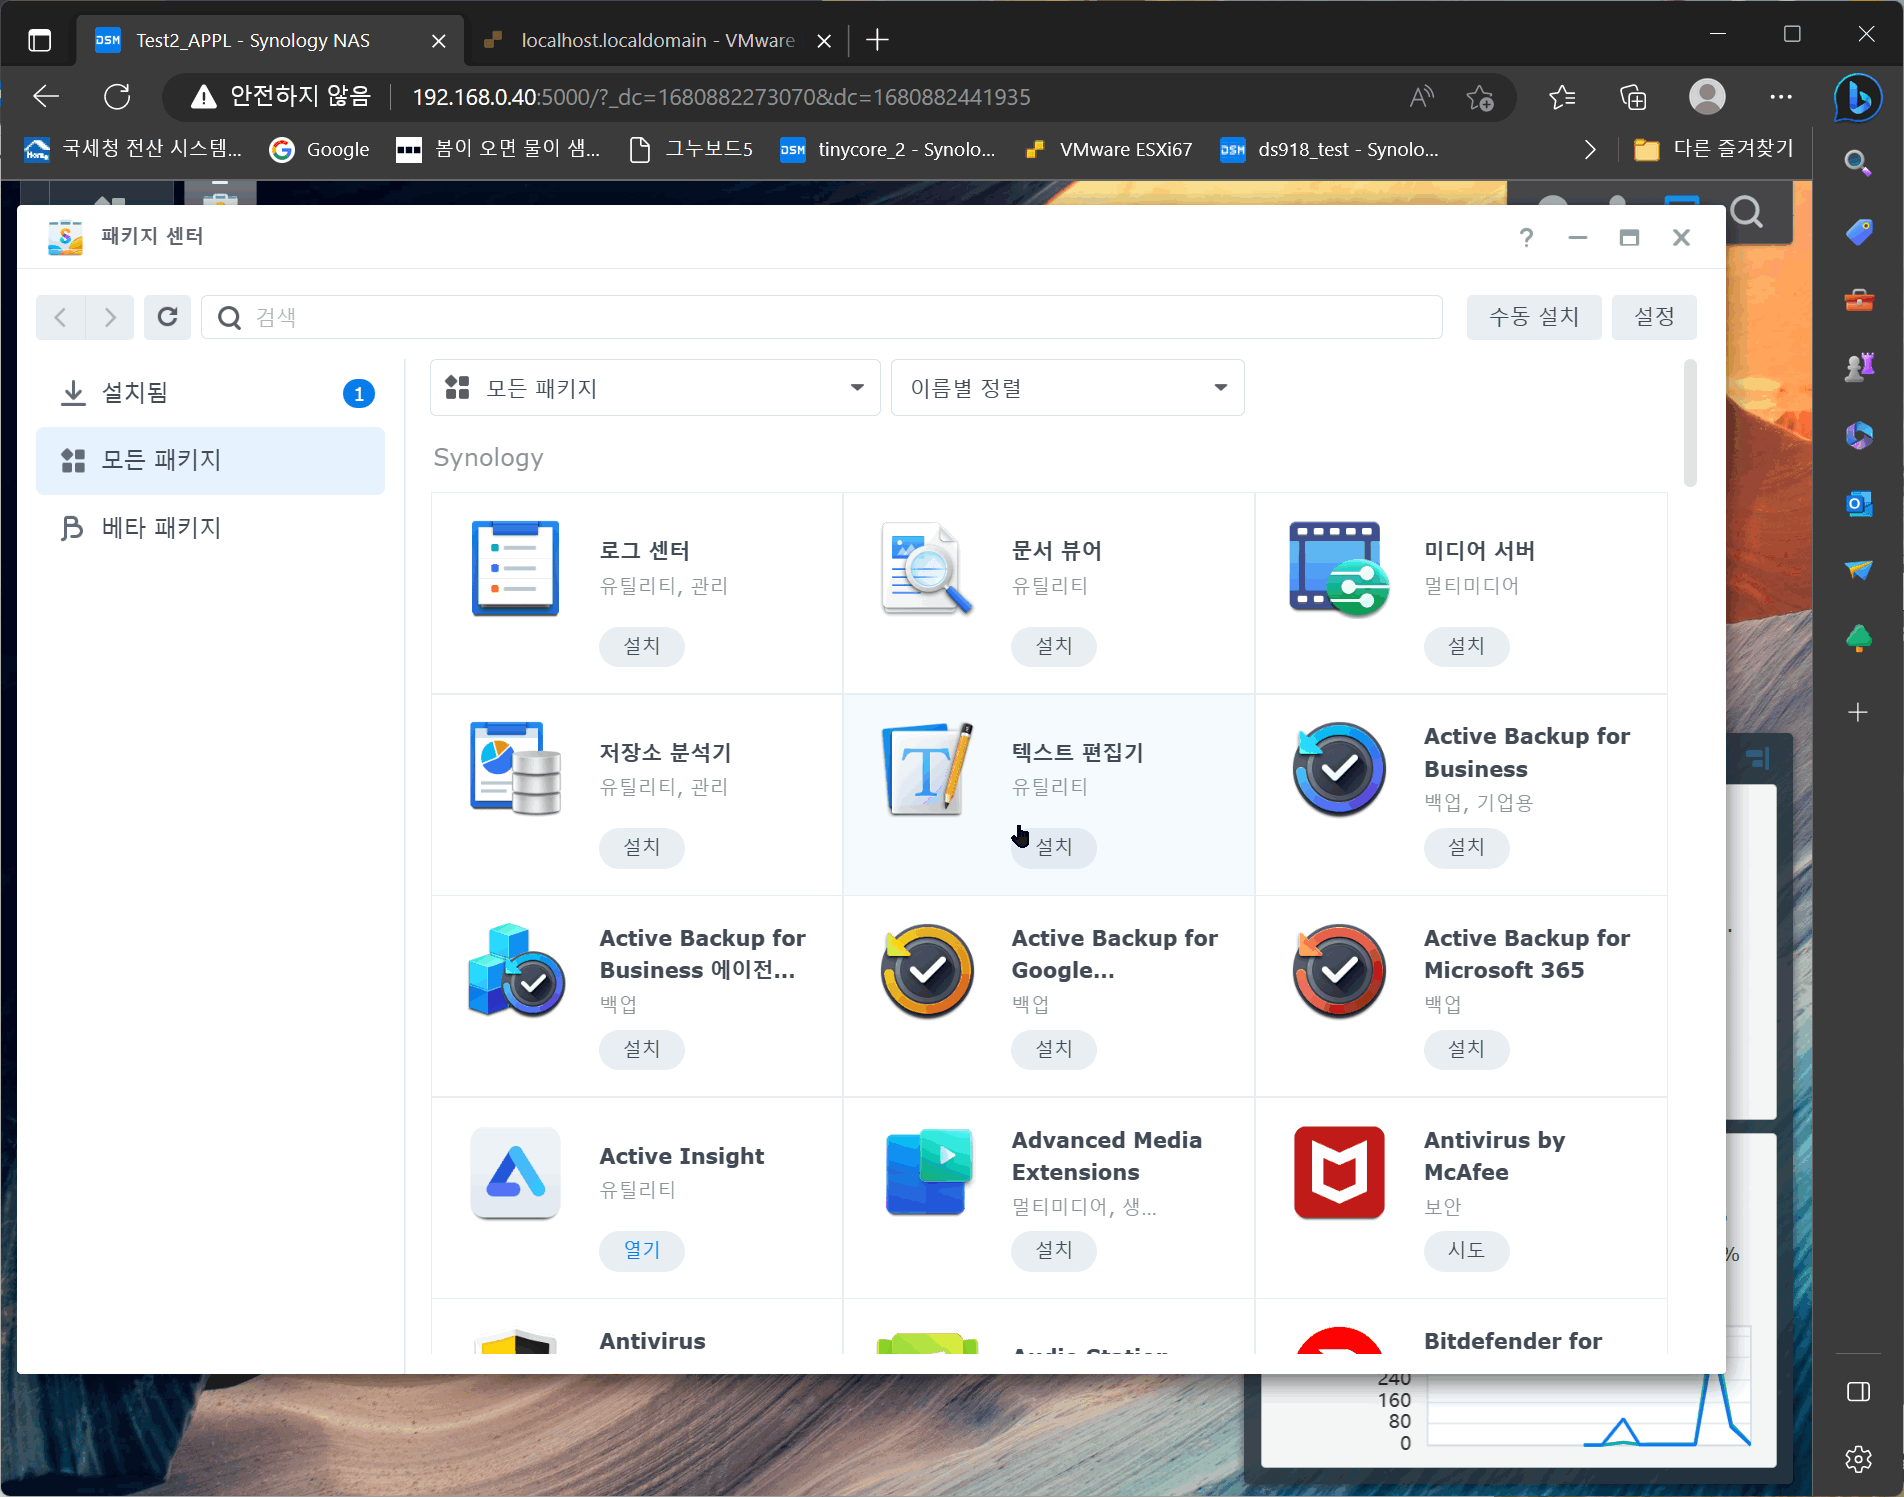Install 미디어 서버 package
The height and width of the screenshot is (1497, 1904).
pyautogui.click(x=1466, y=646)
